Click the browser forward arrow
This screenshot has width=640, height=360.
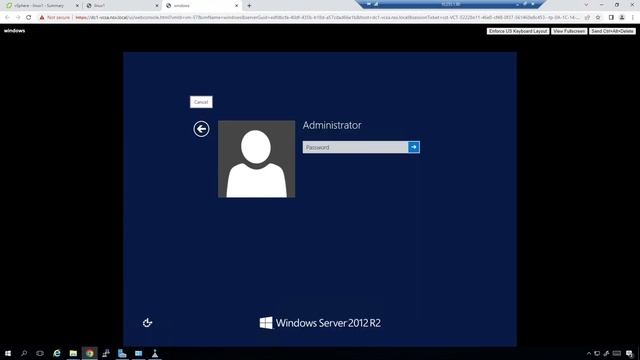tap(18, 18)
